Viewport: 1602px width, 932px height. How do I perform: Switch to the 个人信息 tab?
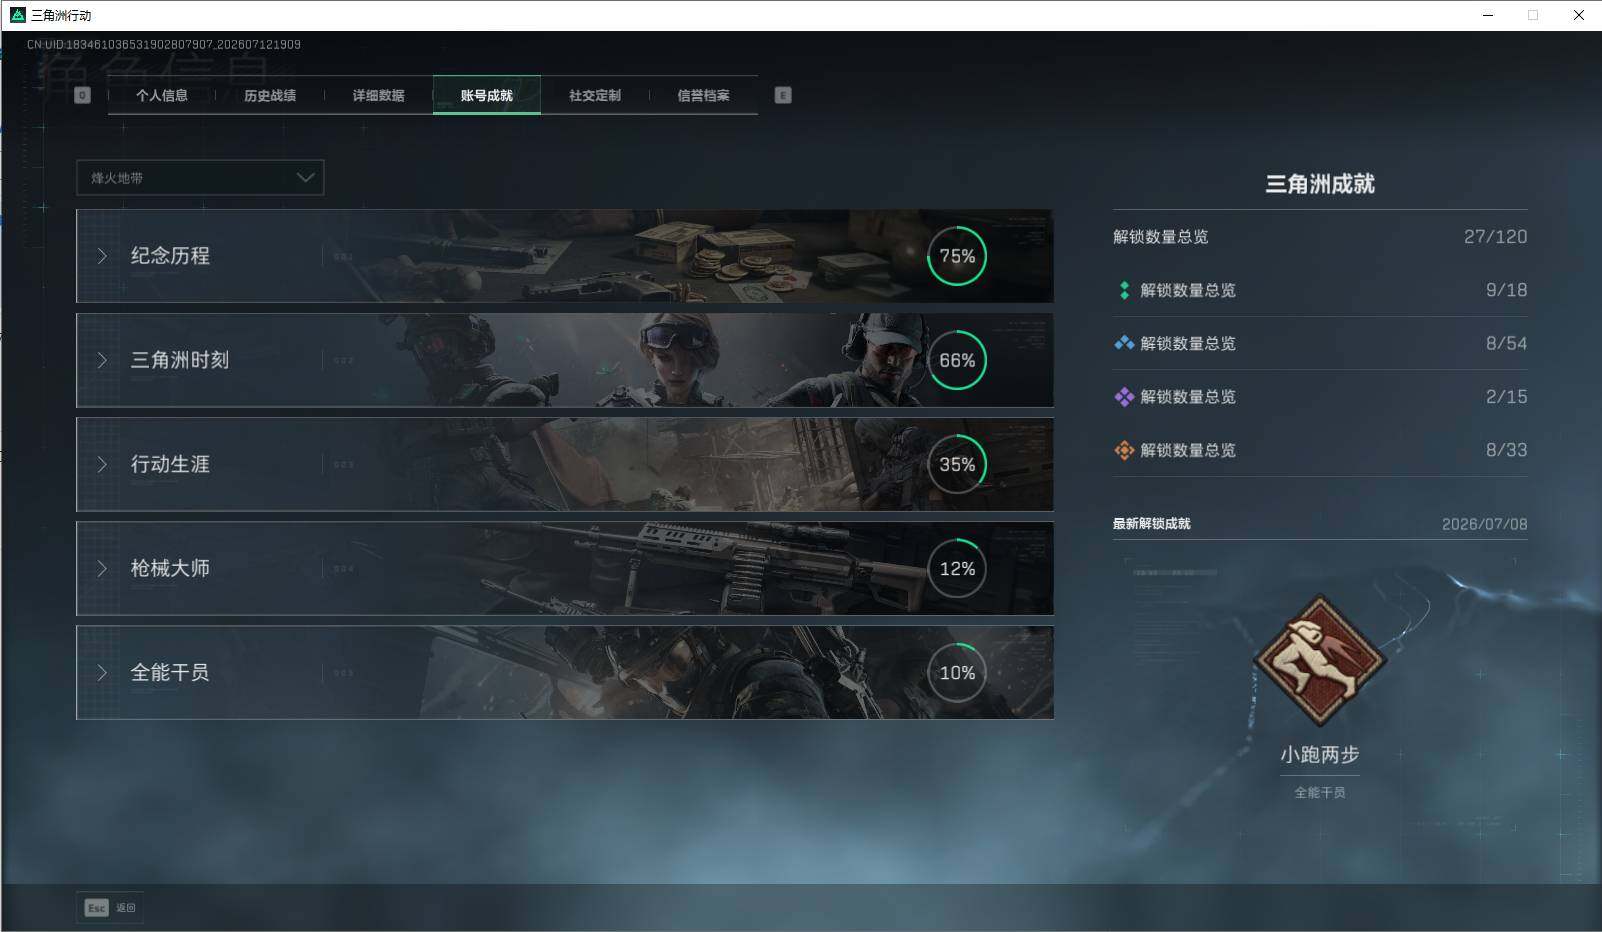click(162, 95)
